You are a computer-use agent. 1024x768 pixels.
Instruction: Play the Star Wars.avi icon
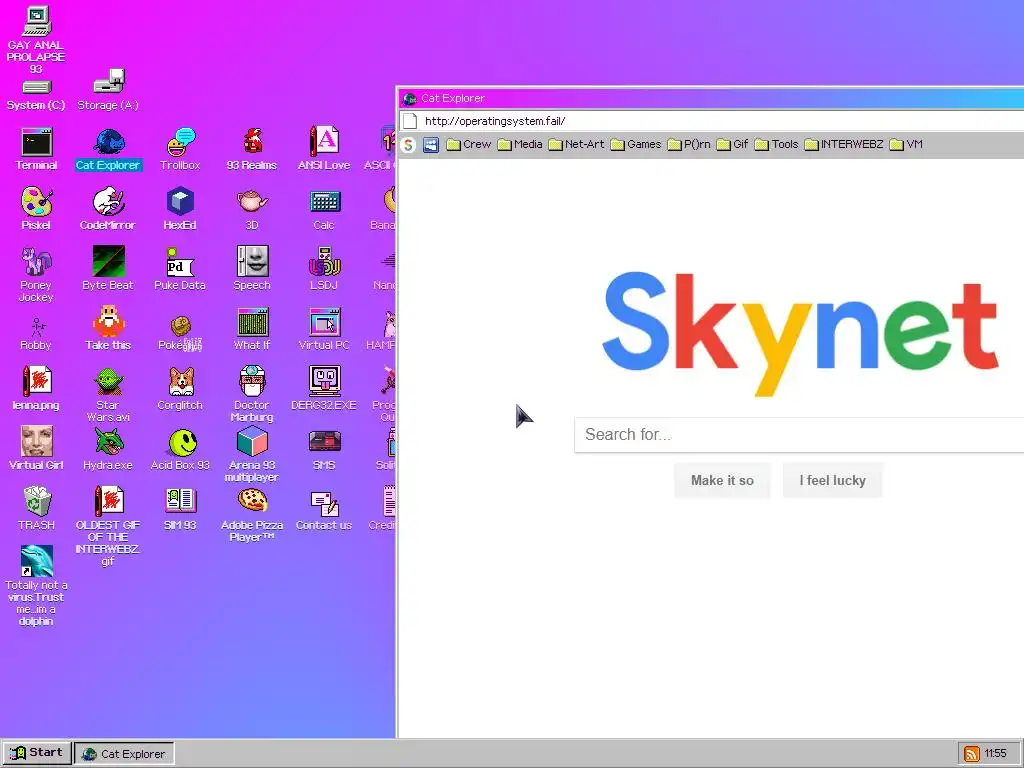(x=108, y=394)
